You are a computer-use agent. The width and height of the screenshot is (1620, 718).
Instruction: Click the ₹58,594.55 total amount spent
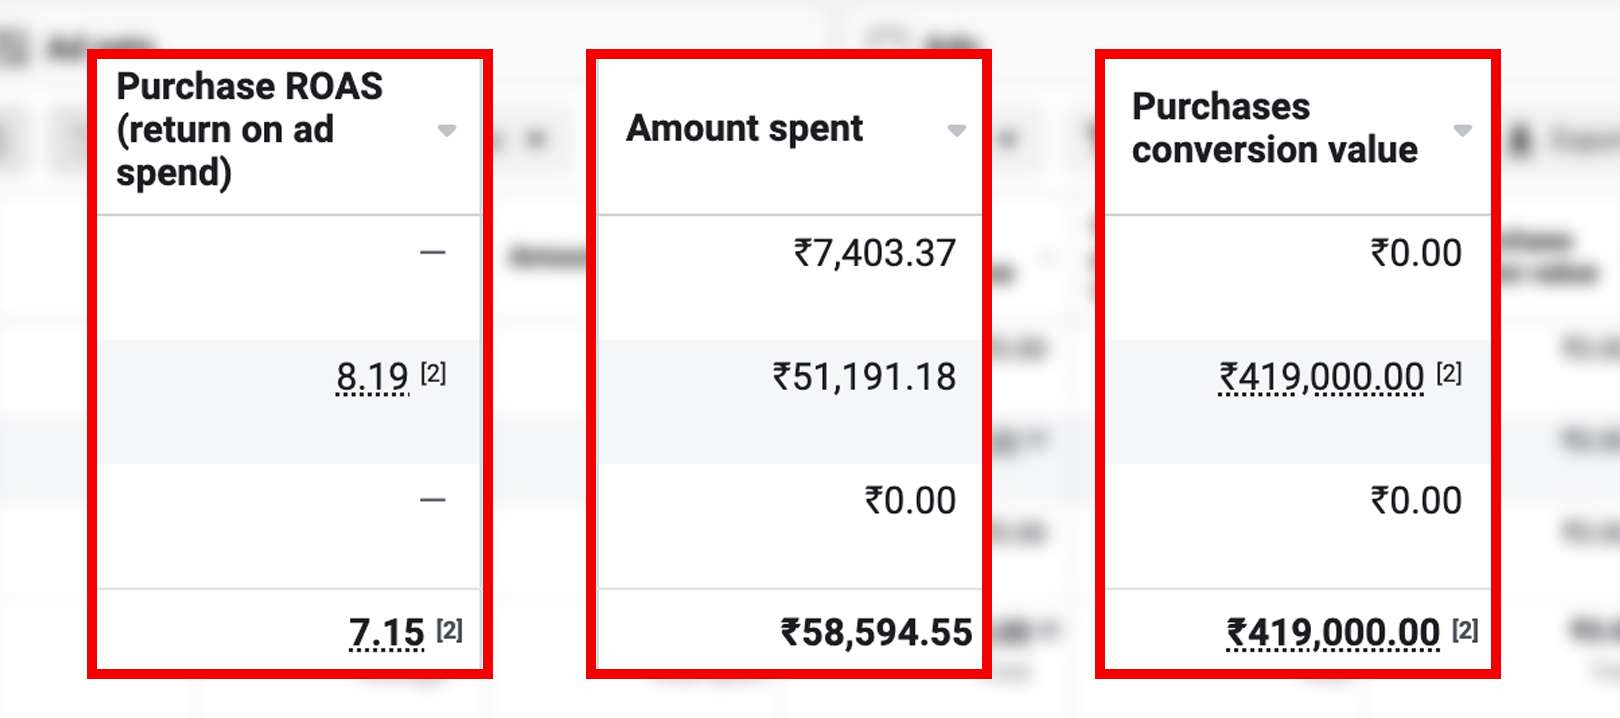tap(876, 632)
